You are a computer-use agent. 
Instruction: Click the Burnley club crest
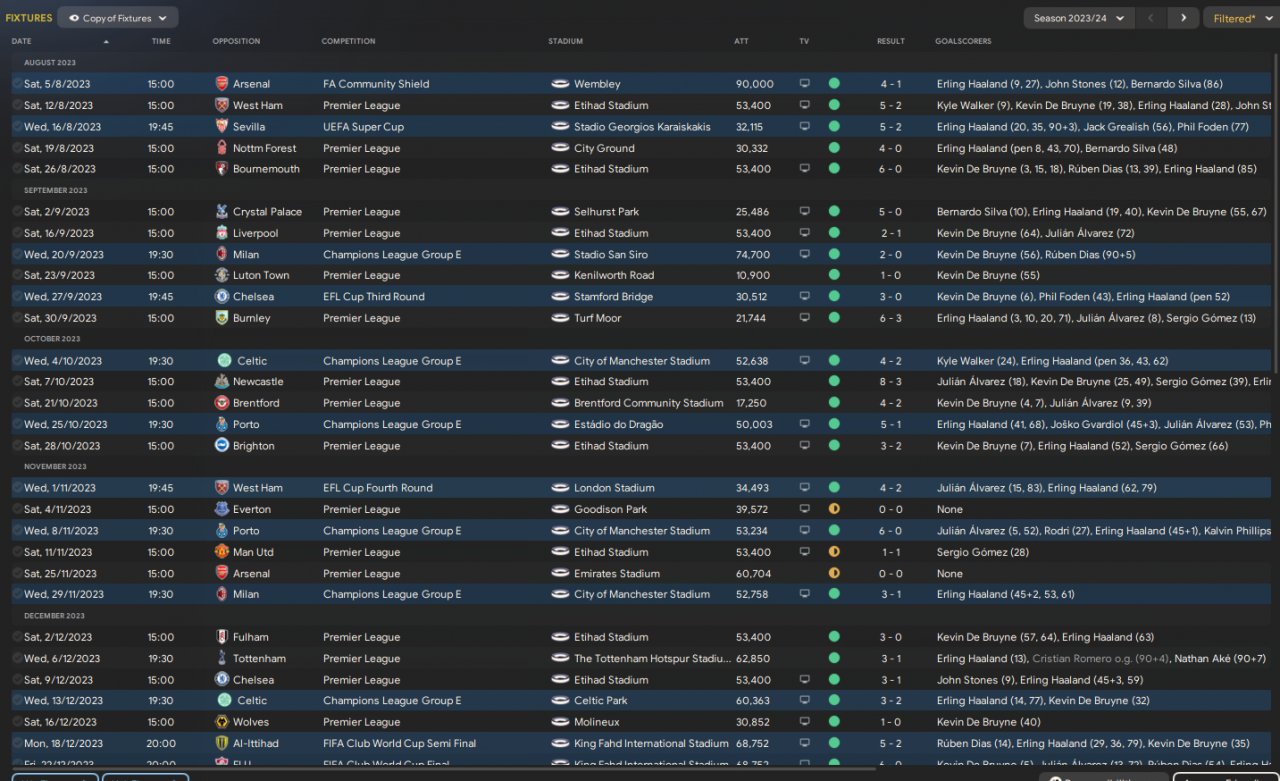pos(222,318)
